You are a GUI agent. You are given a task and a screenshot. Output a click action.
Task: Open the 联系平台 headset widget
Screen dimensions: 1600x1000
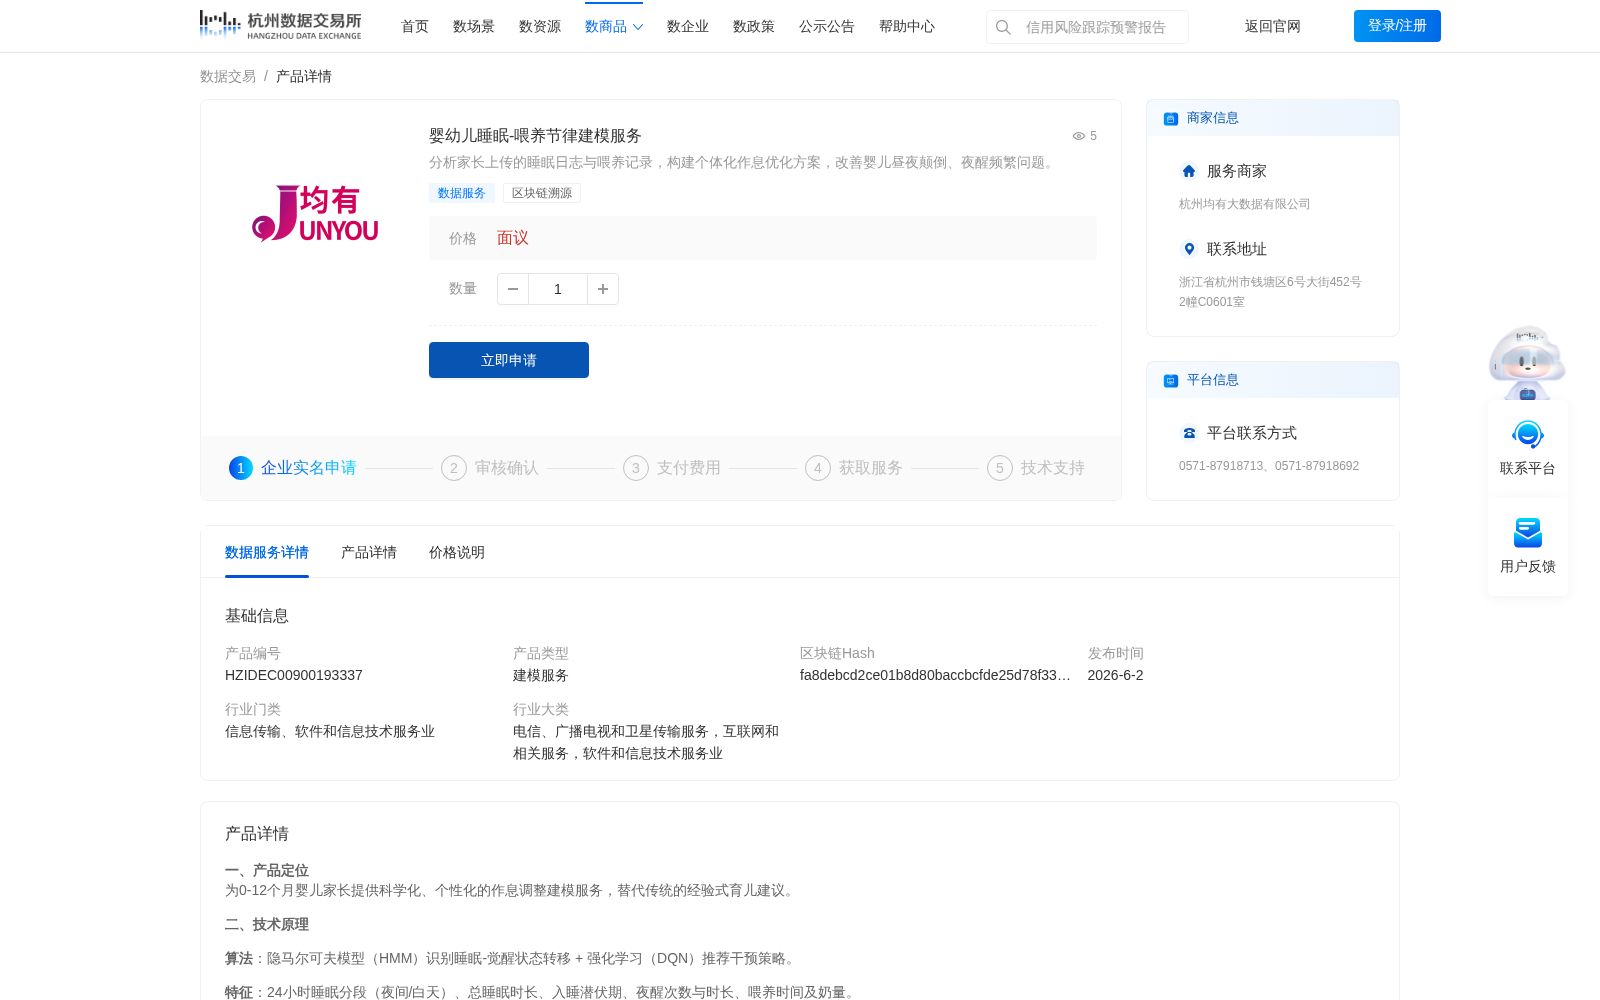pos(1528,448)
